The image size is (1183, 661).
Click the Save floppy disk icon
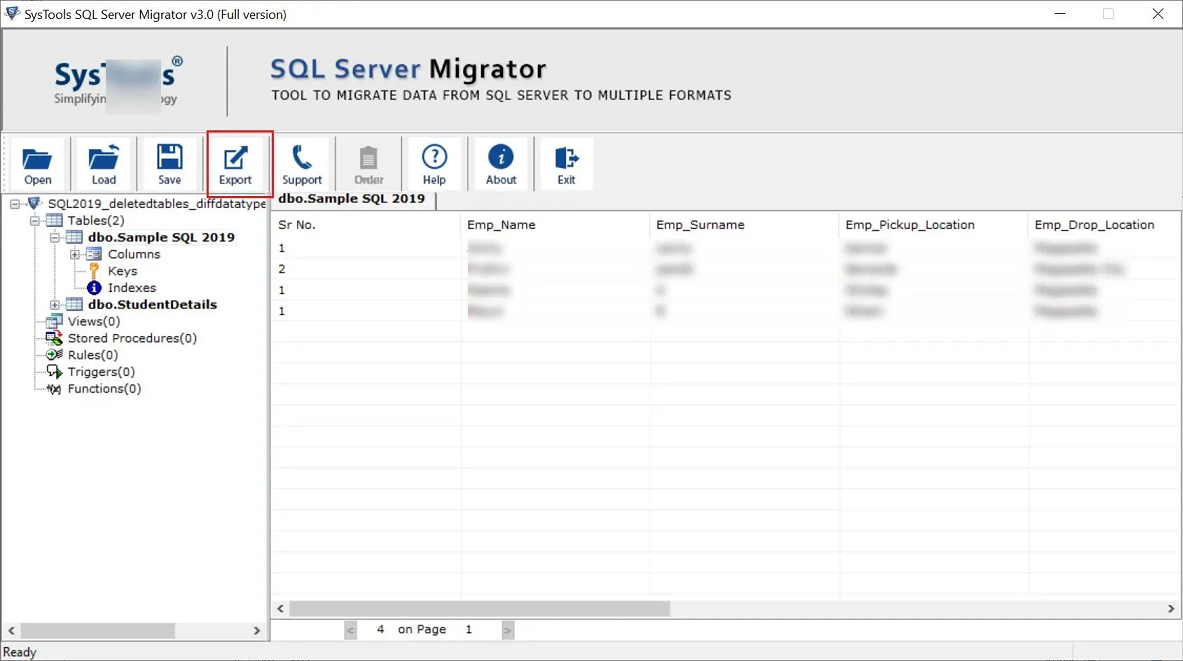[x=169, y=164]
